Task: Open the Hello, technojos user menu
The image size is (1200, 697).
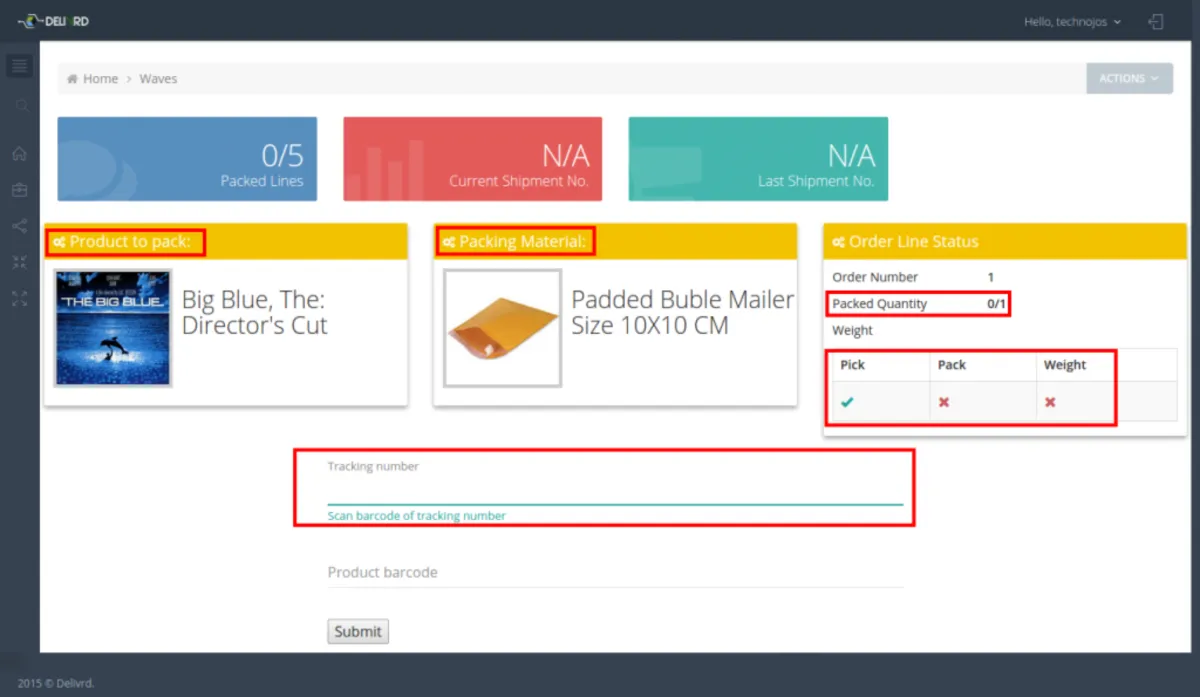Action: (x=1072, y=21)
